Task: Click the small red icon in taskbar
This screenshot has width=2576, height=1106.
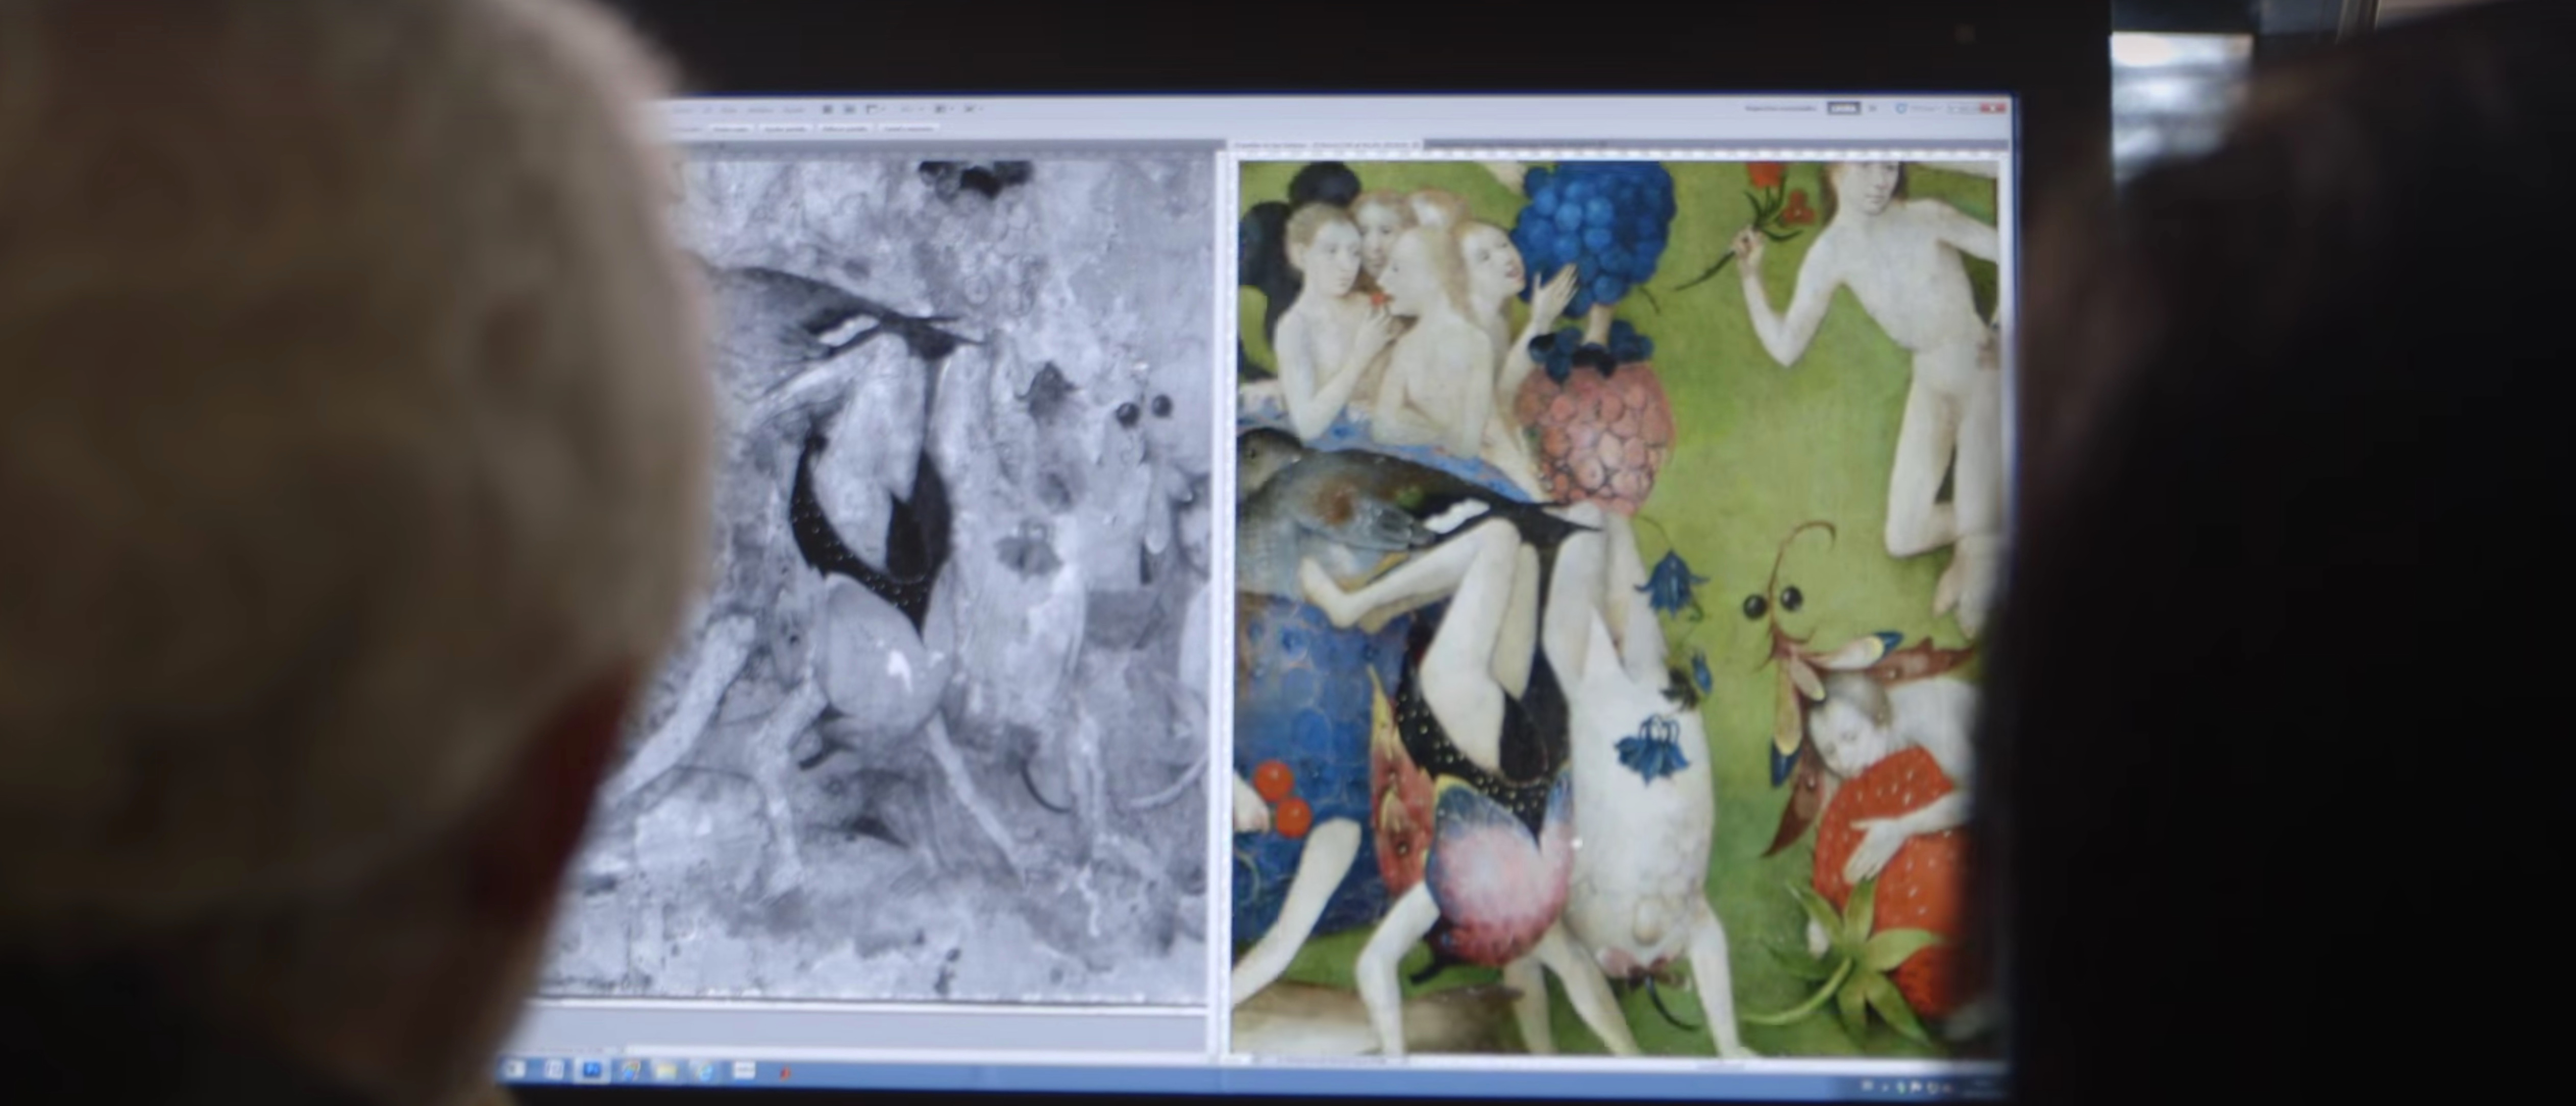Action: [x=785, y=1072]
